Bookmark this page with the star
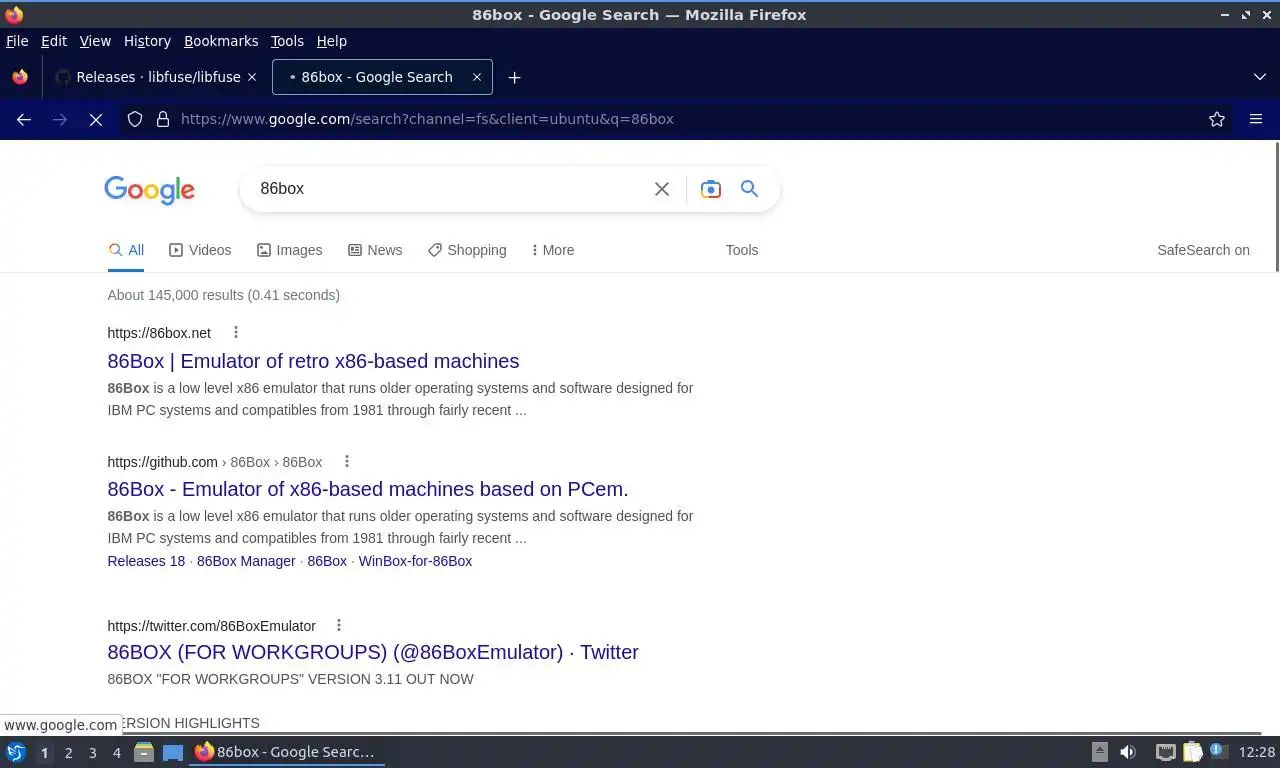Screen dimensions: 1280x768 pyautogui.click(x=1217, y=119)
